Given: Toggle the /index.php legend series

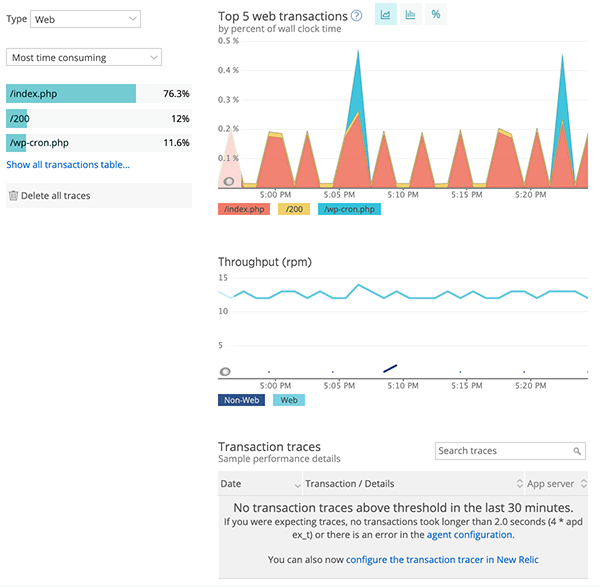Looking at the screenshot, I should coord(246,209).
